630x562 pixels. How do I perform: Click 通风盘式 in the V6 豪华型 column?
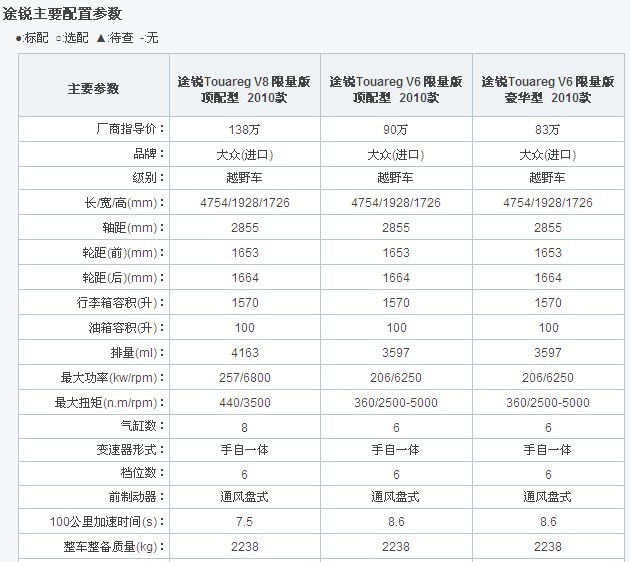coord(548,497)
